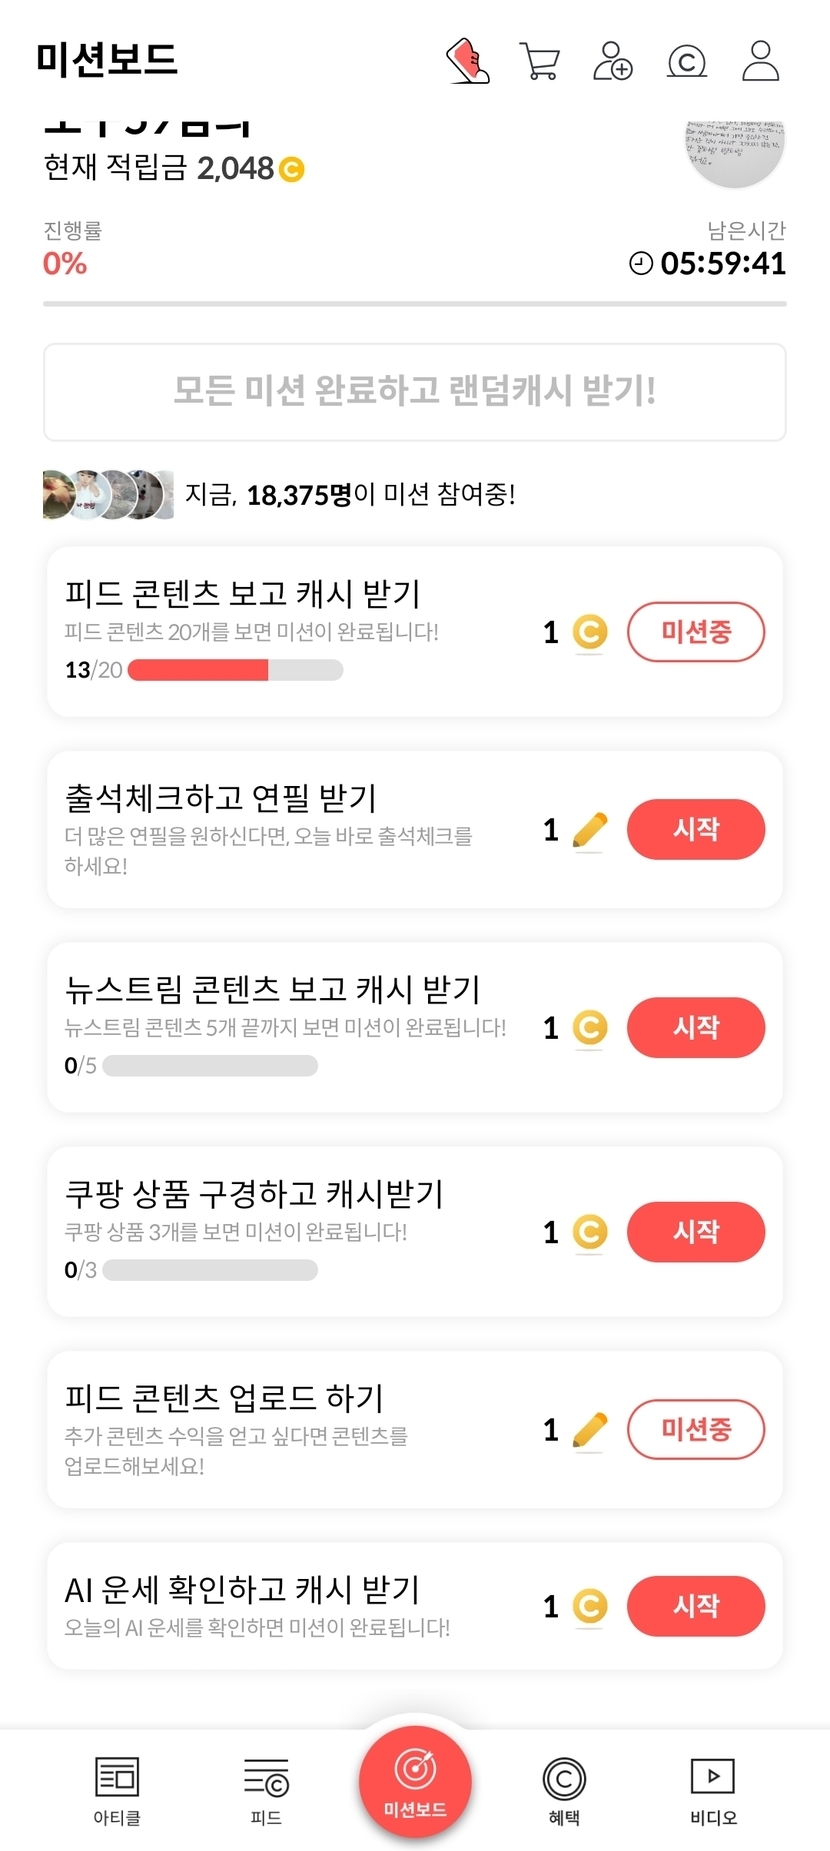Start the 출석체크하고 연필 받기 mission
Screen dimensions: 830x1851
(695, 829)
